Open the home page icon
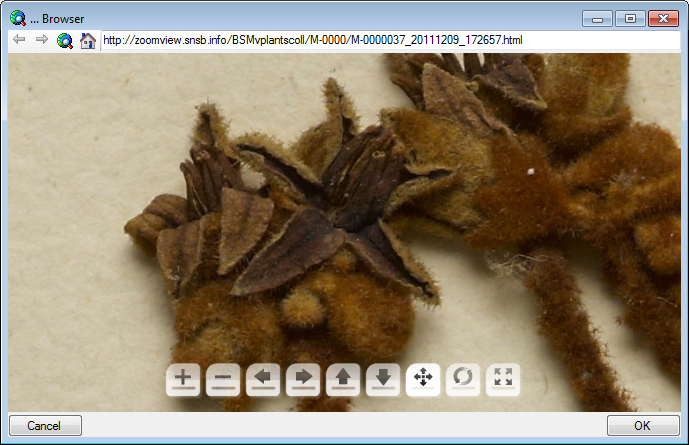Image resolution: width=689 pixels, height=445 pixels. (88, 41)
